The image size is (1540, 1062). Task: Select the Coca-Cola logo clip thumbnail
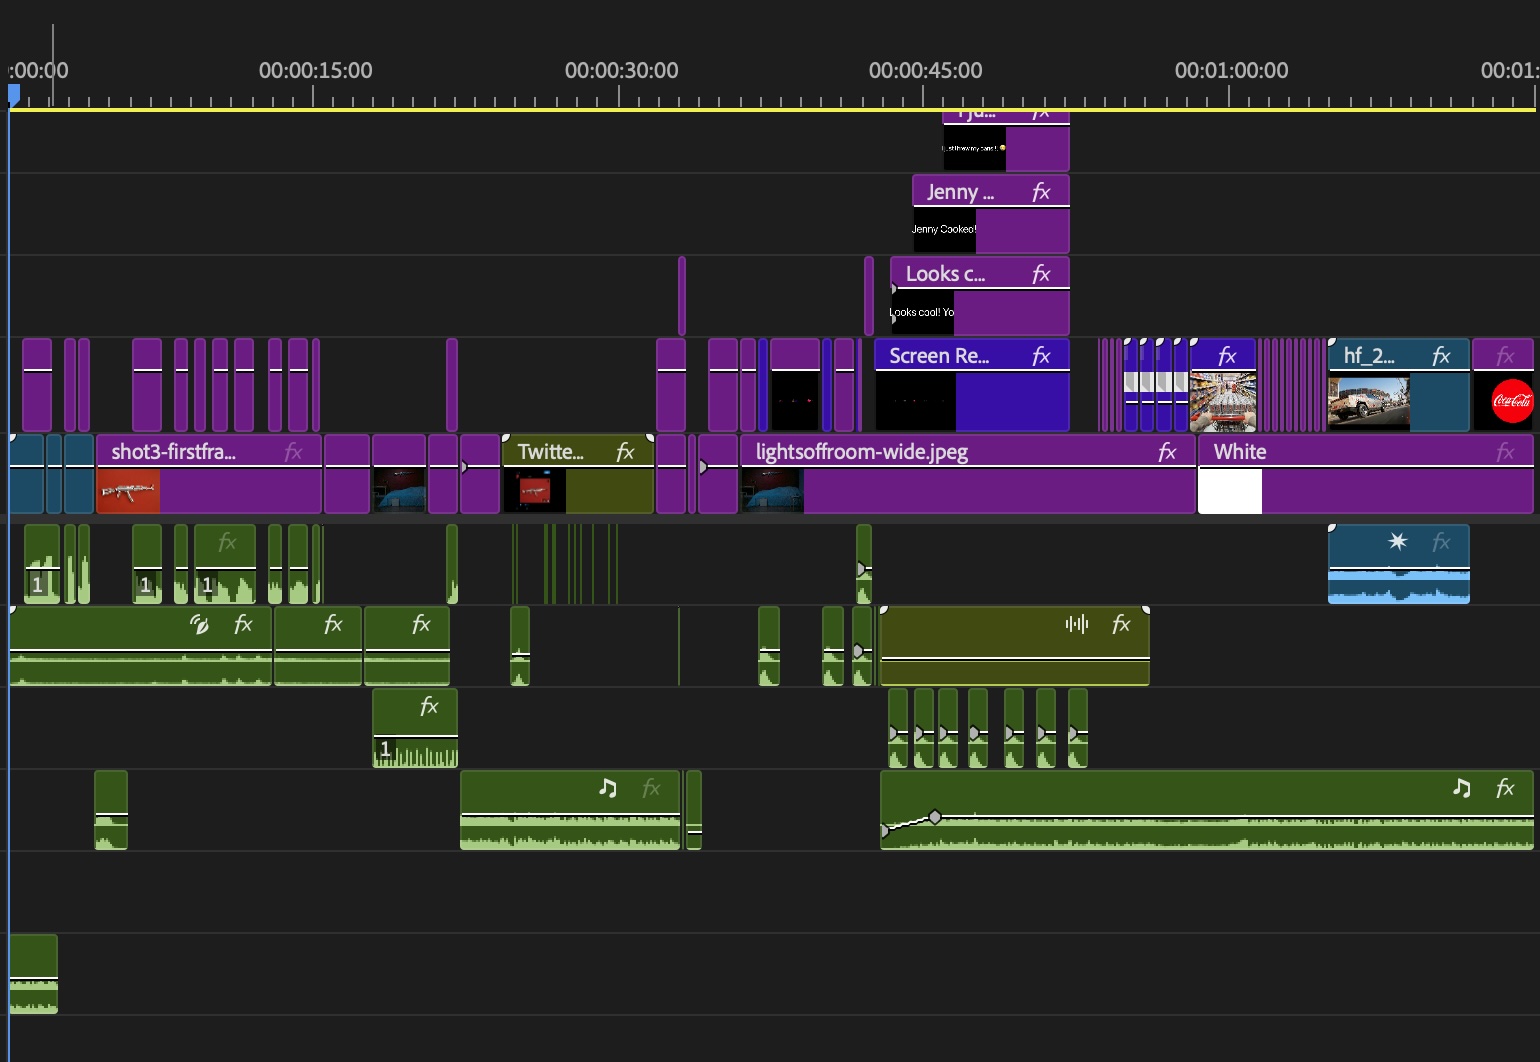click(1511, 401)
